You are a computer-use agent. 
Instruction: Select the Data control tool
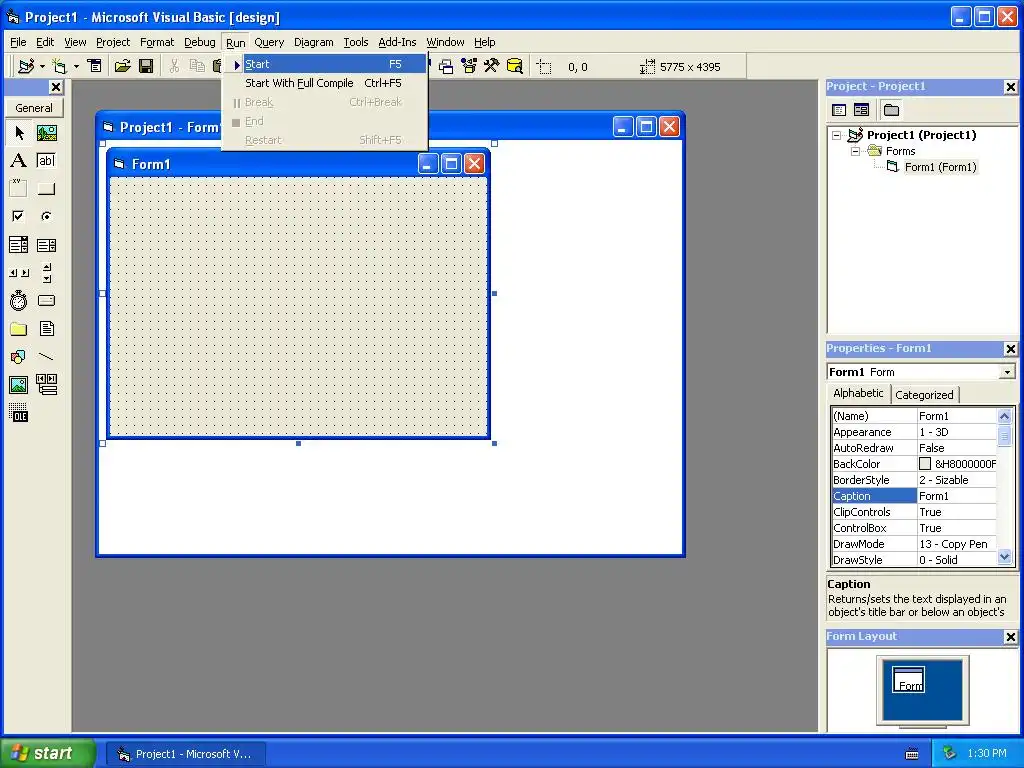[46, 385]
